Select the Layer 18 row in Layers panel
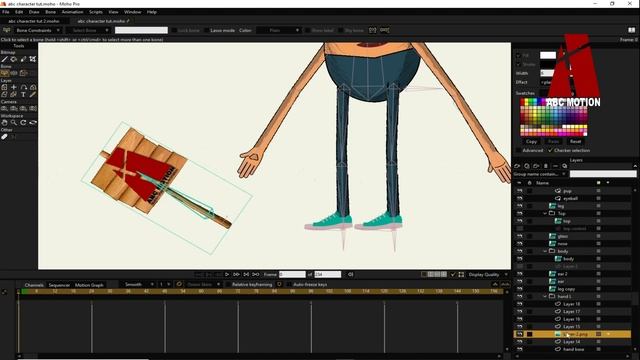The height and width of the screenshot is (360, 640). (x=572, y=304)
